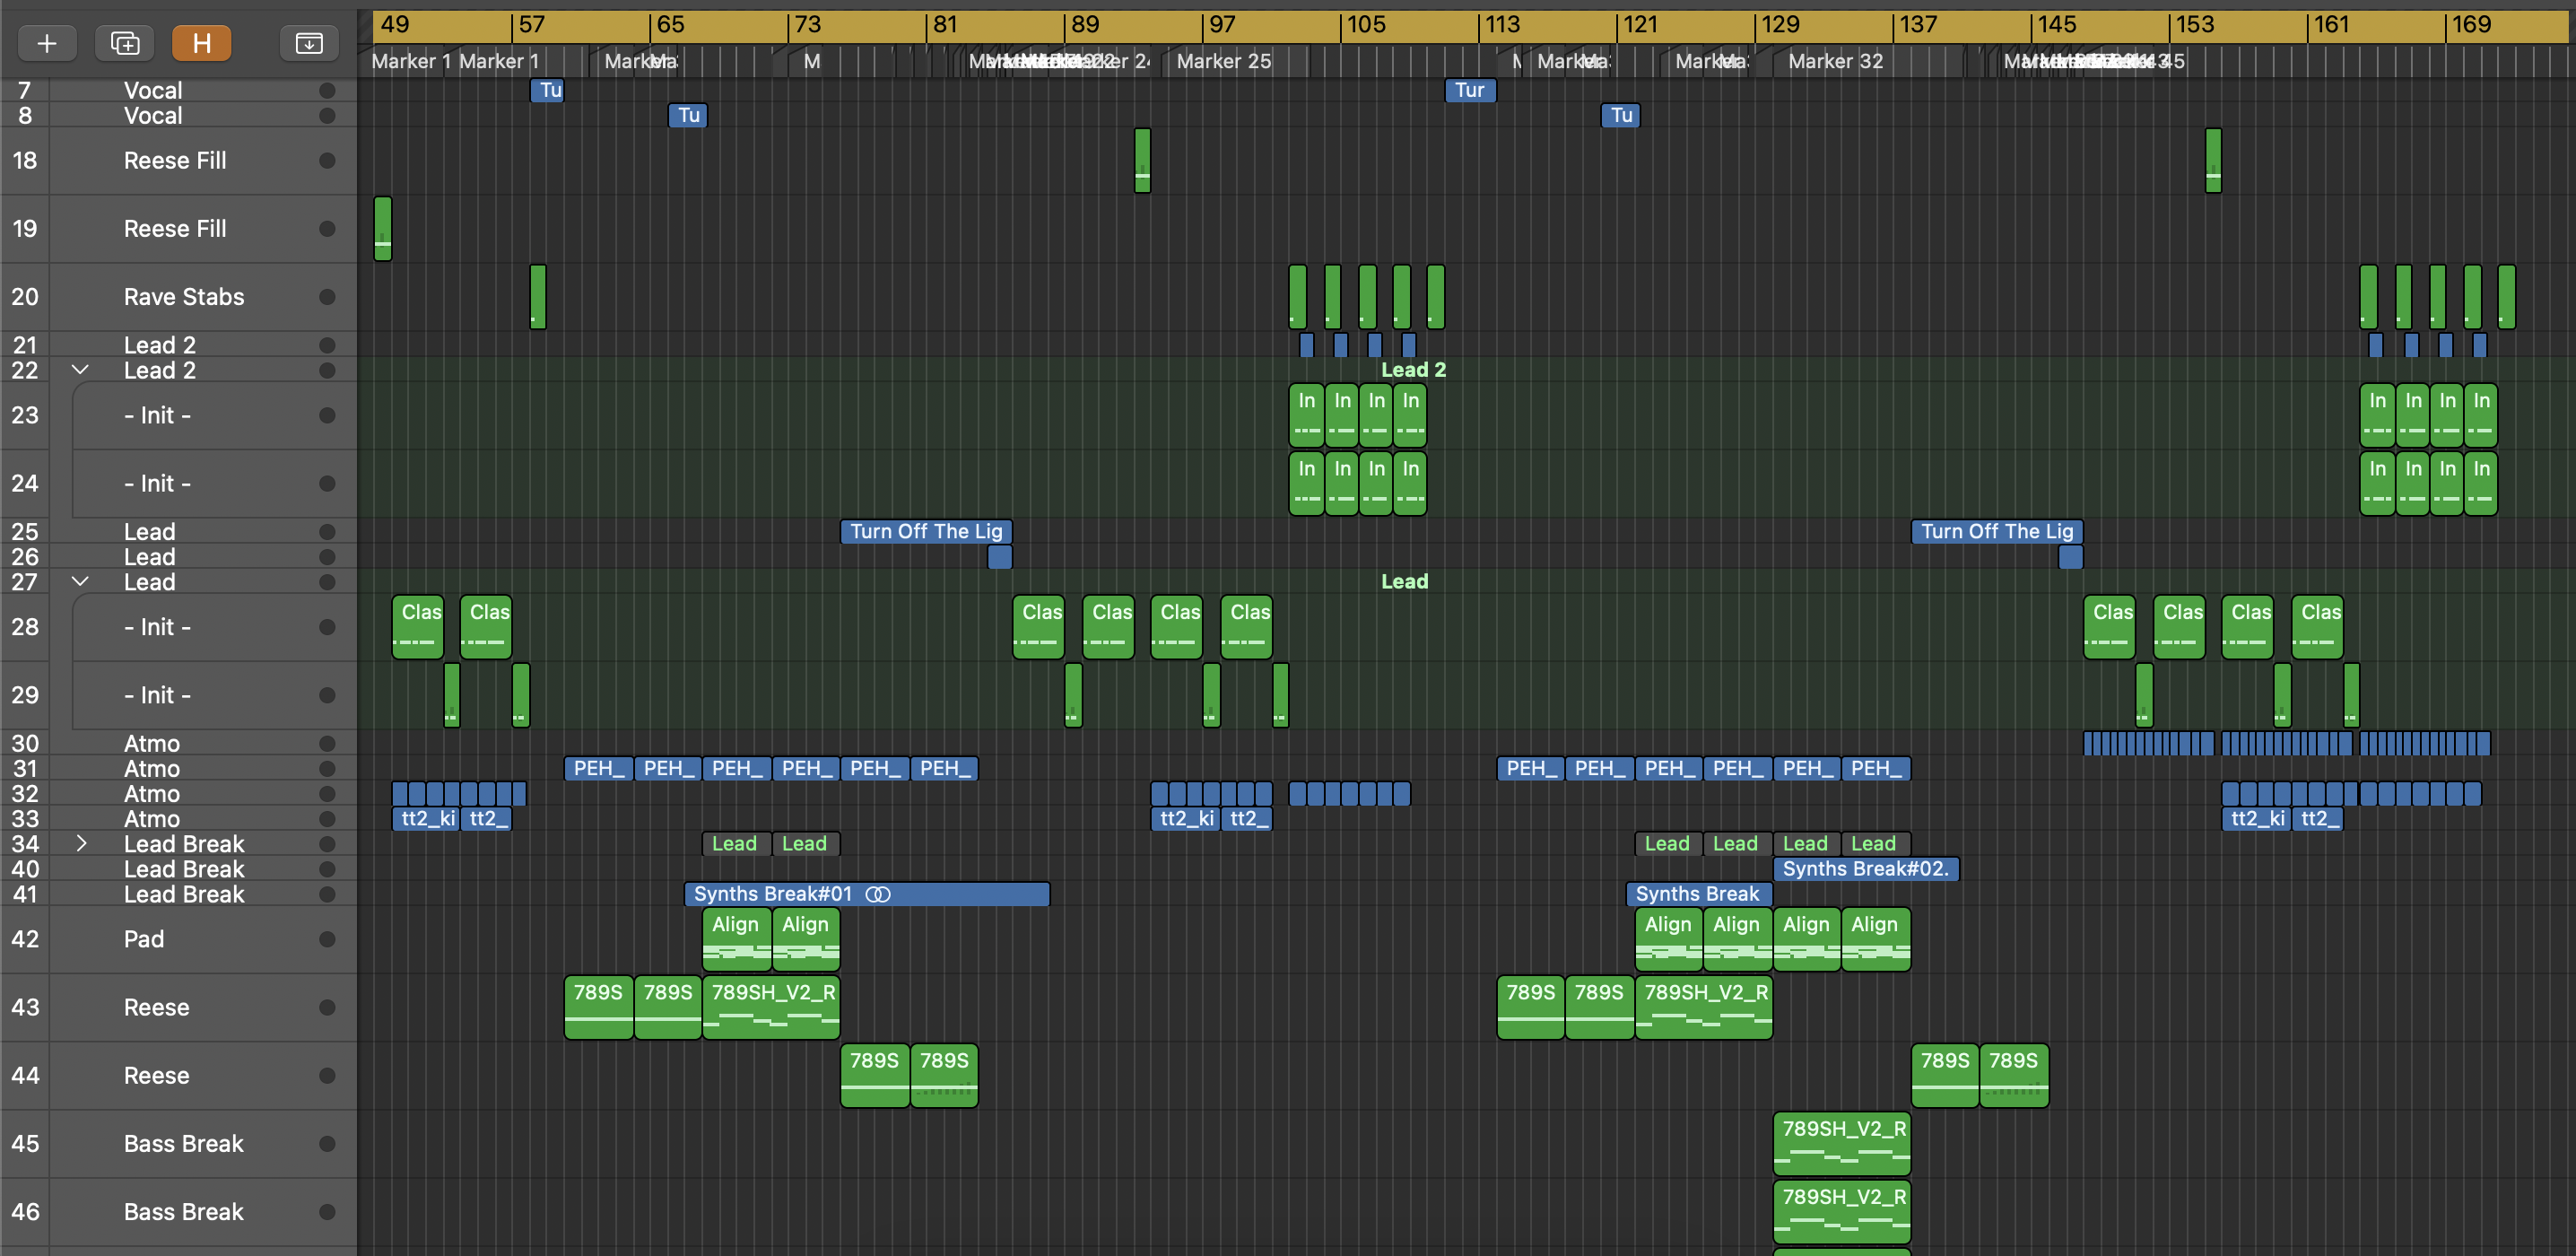The width and height of the screenshot is (2576, 1256).
Task: Select the 789SH_V2_R region on Bass Break 45
Action: (1842, 1144)
